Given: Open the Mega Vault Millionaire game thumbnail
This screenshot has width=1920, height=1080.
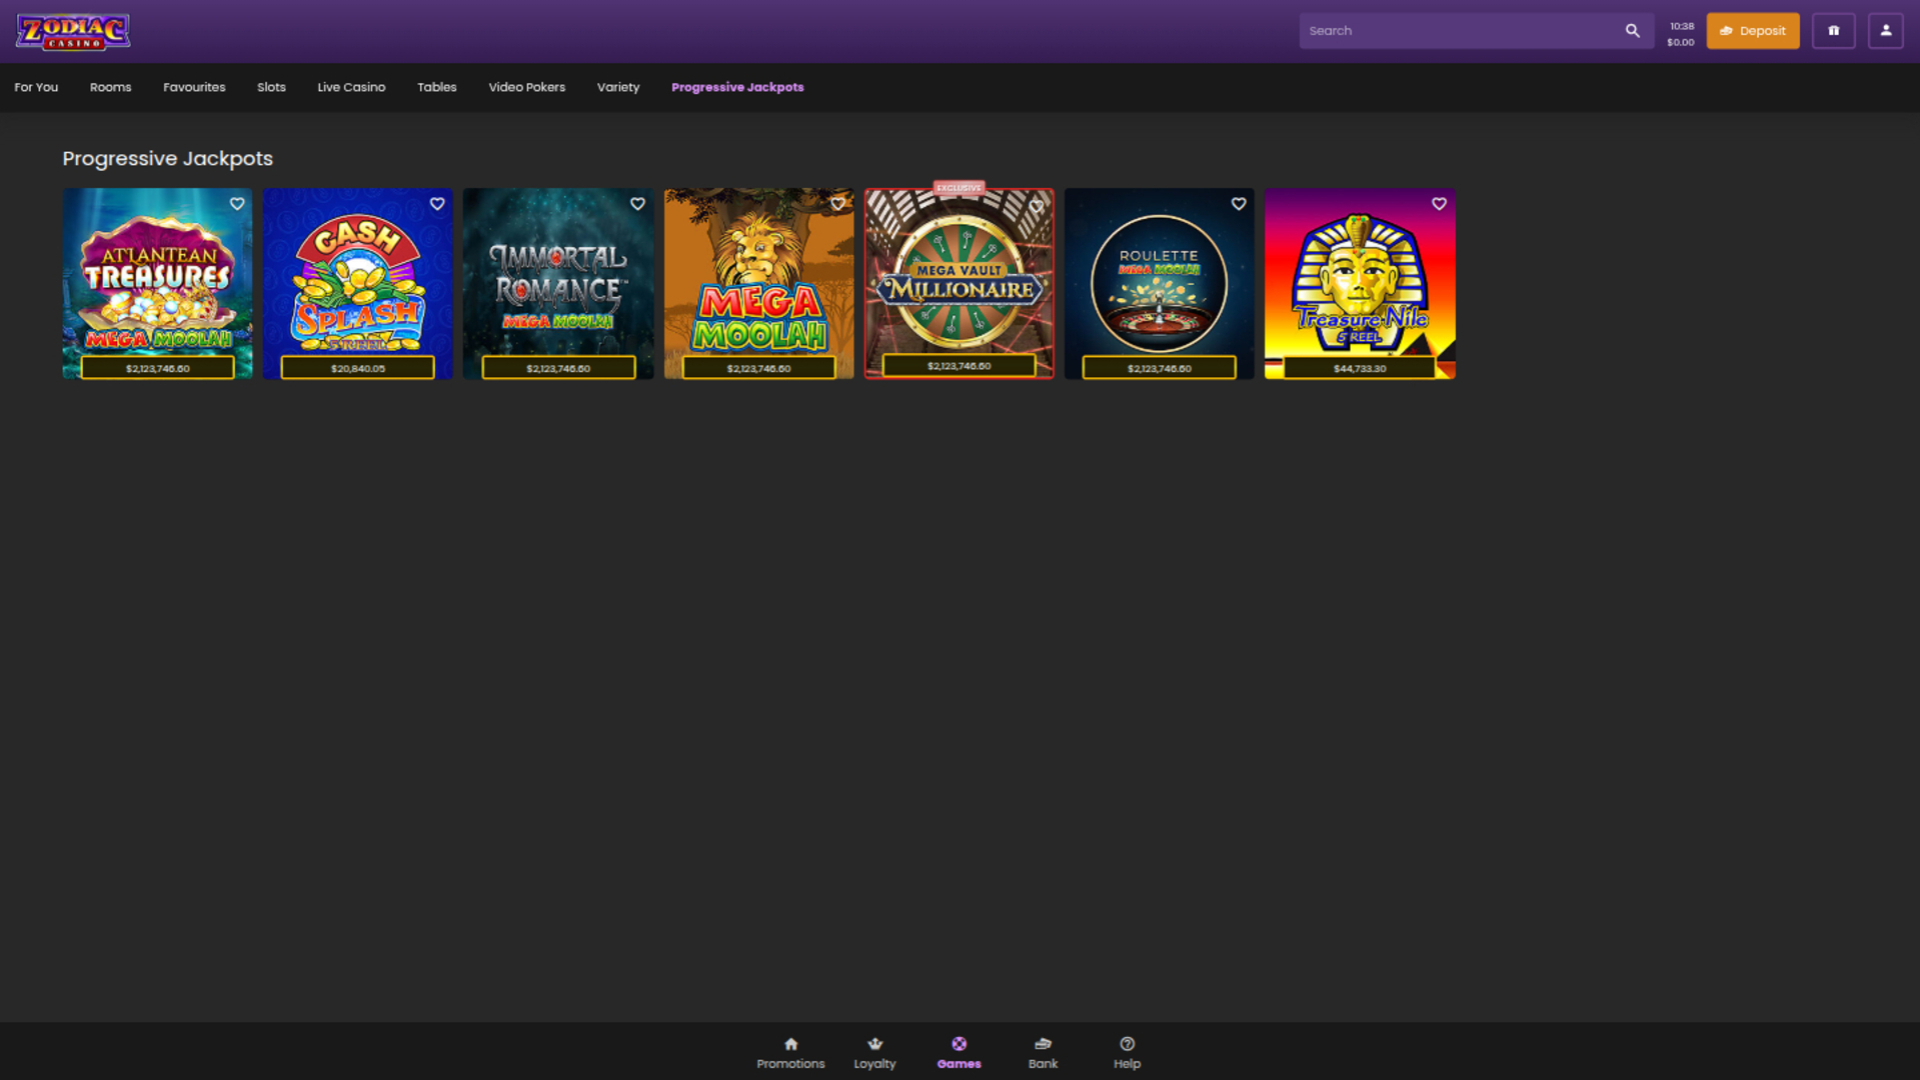Looking at the screenshot, I should click(x=958, y=283).
